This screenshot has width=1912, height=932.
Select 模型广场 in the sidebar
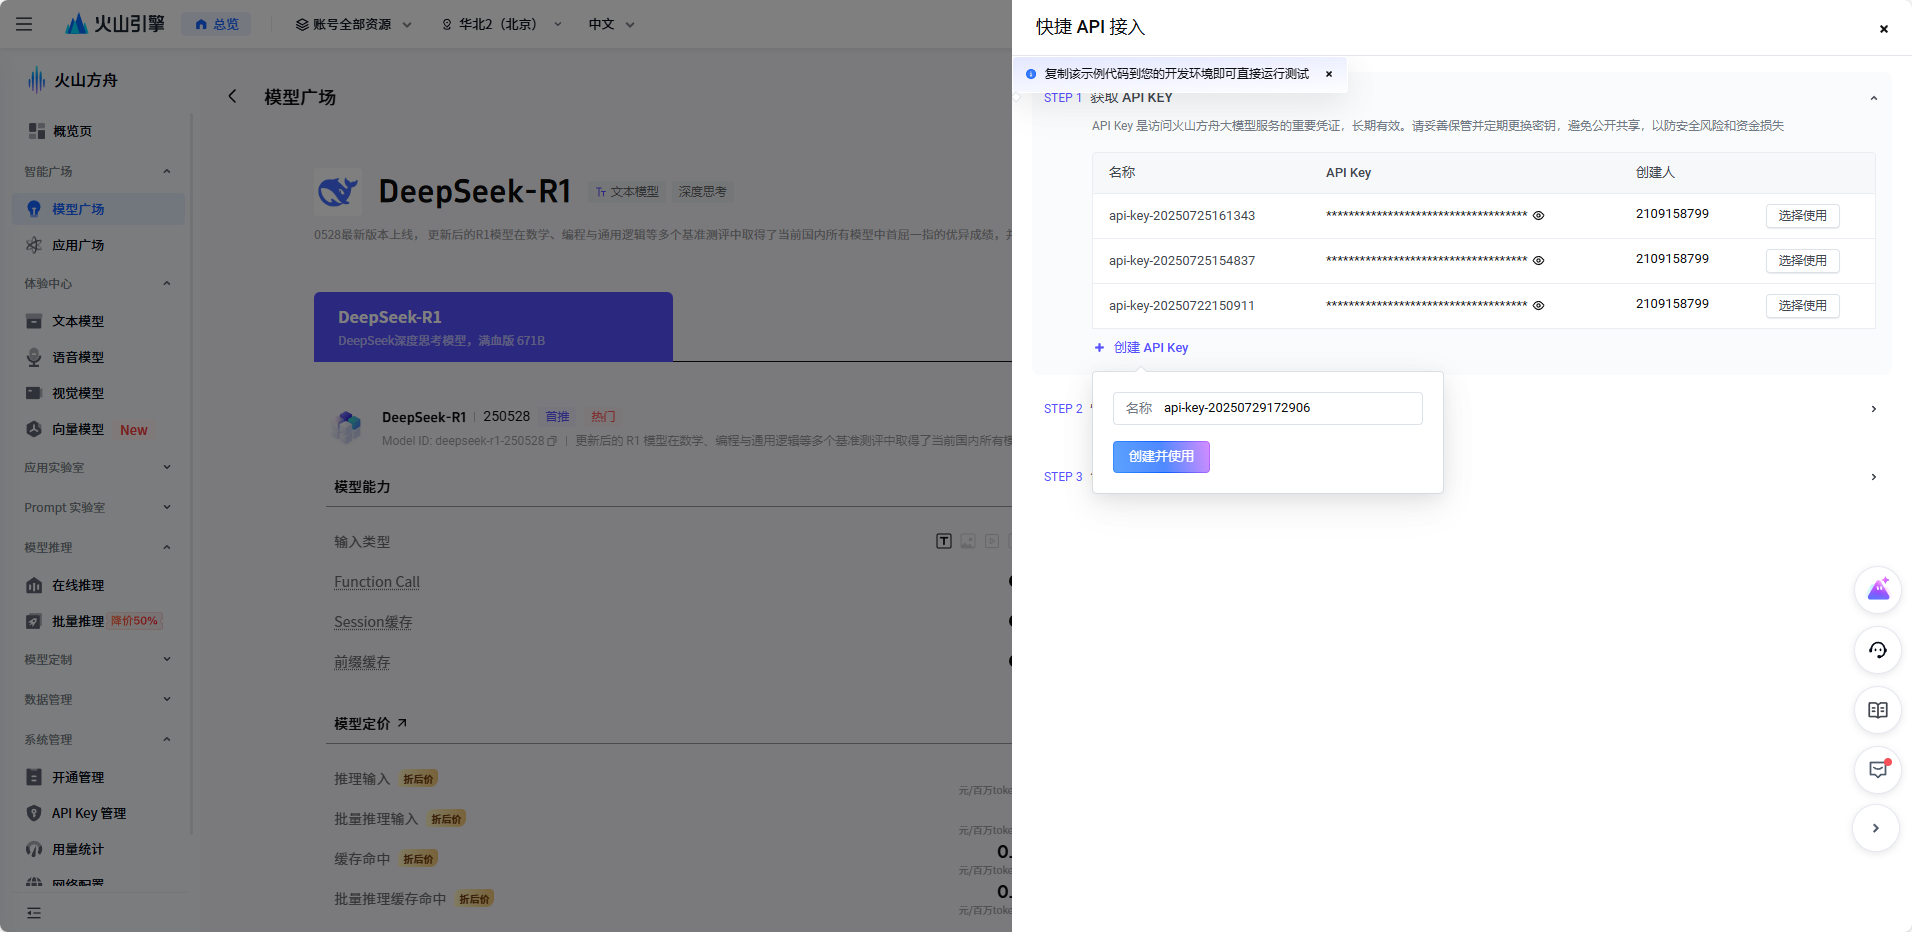click(x=98, y=209)
